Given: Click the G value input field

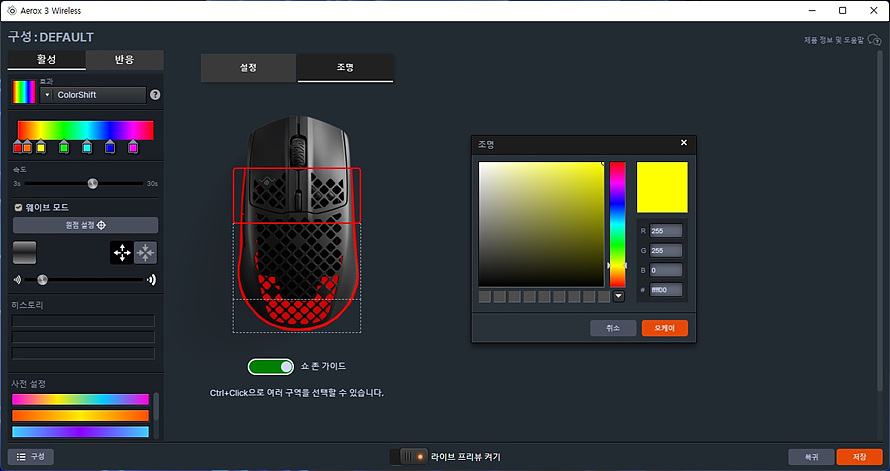Looking at the screenshot, I should point(666,251).
